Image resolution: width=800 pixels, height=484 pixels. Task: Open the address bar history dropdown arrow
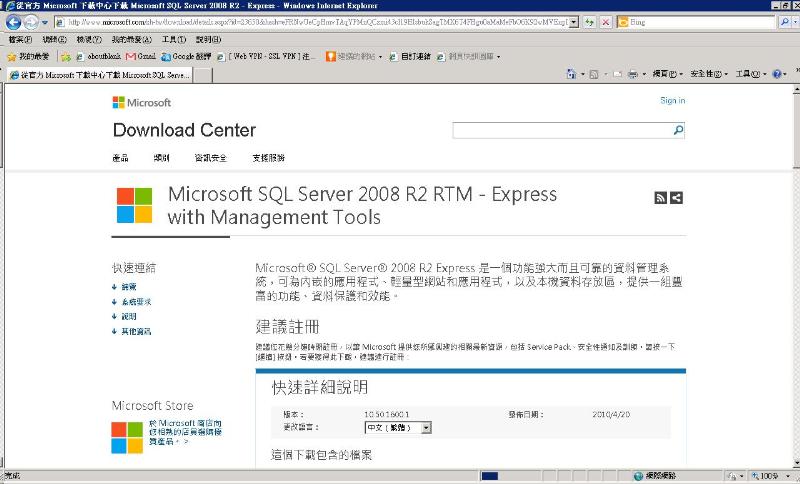point(574,22)
